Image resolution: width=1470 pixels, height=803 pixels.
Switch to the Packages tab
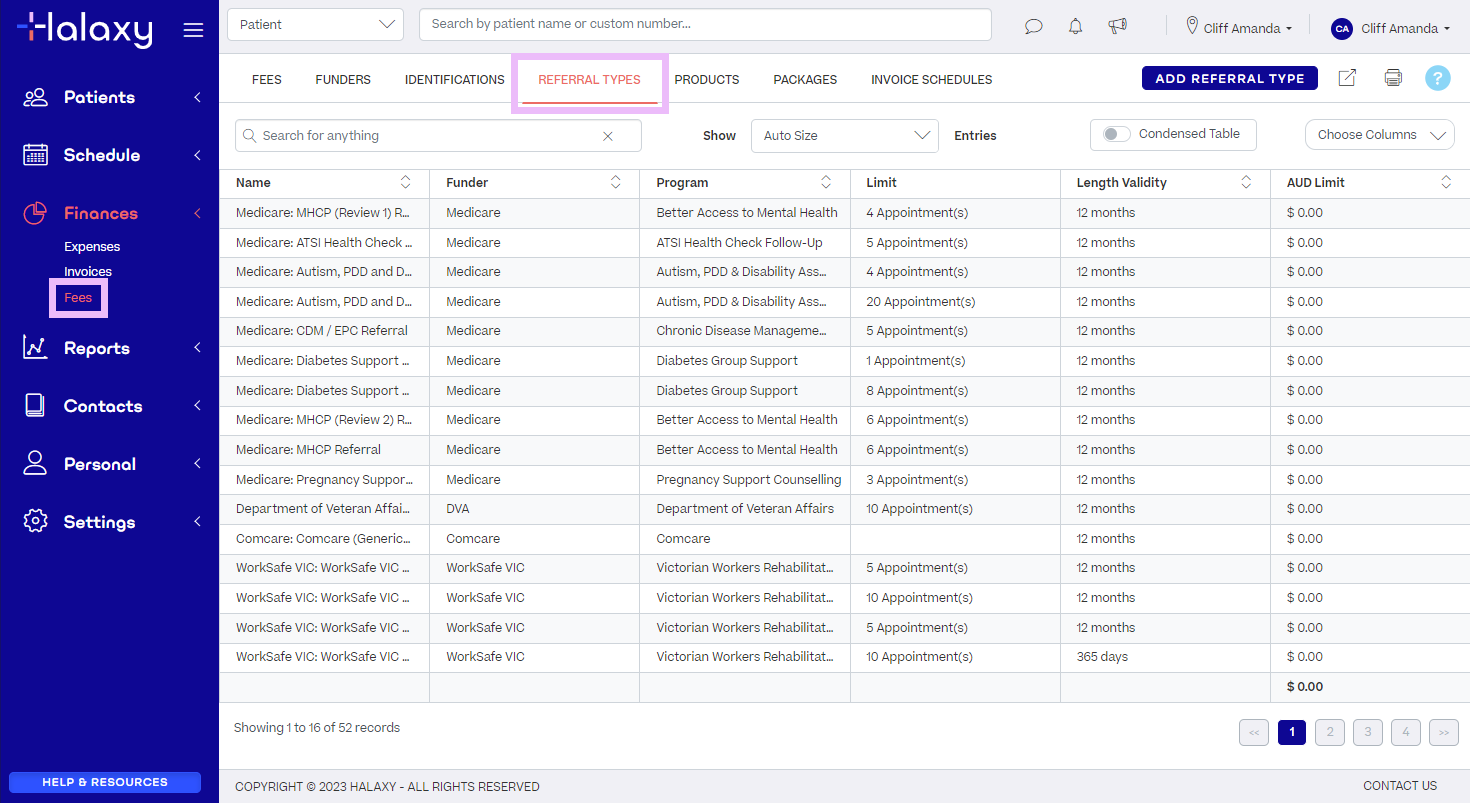(805, 80)
